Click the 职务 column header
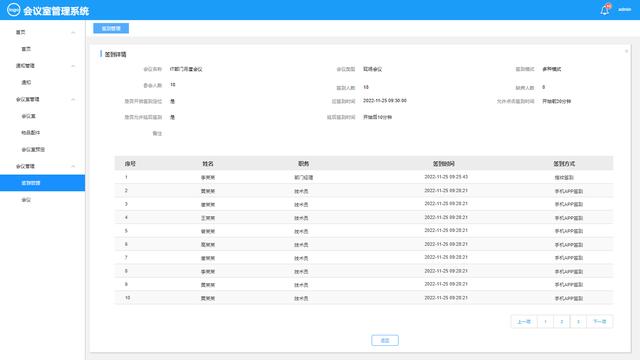 303,164
